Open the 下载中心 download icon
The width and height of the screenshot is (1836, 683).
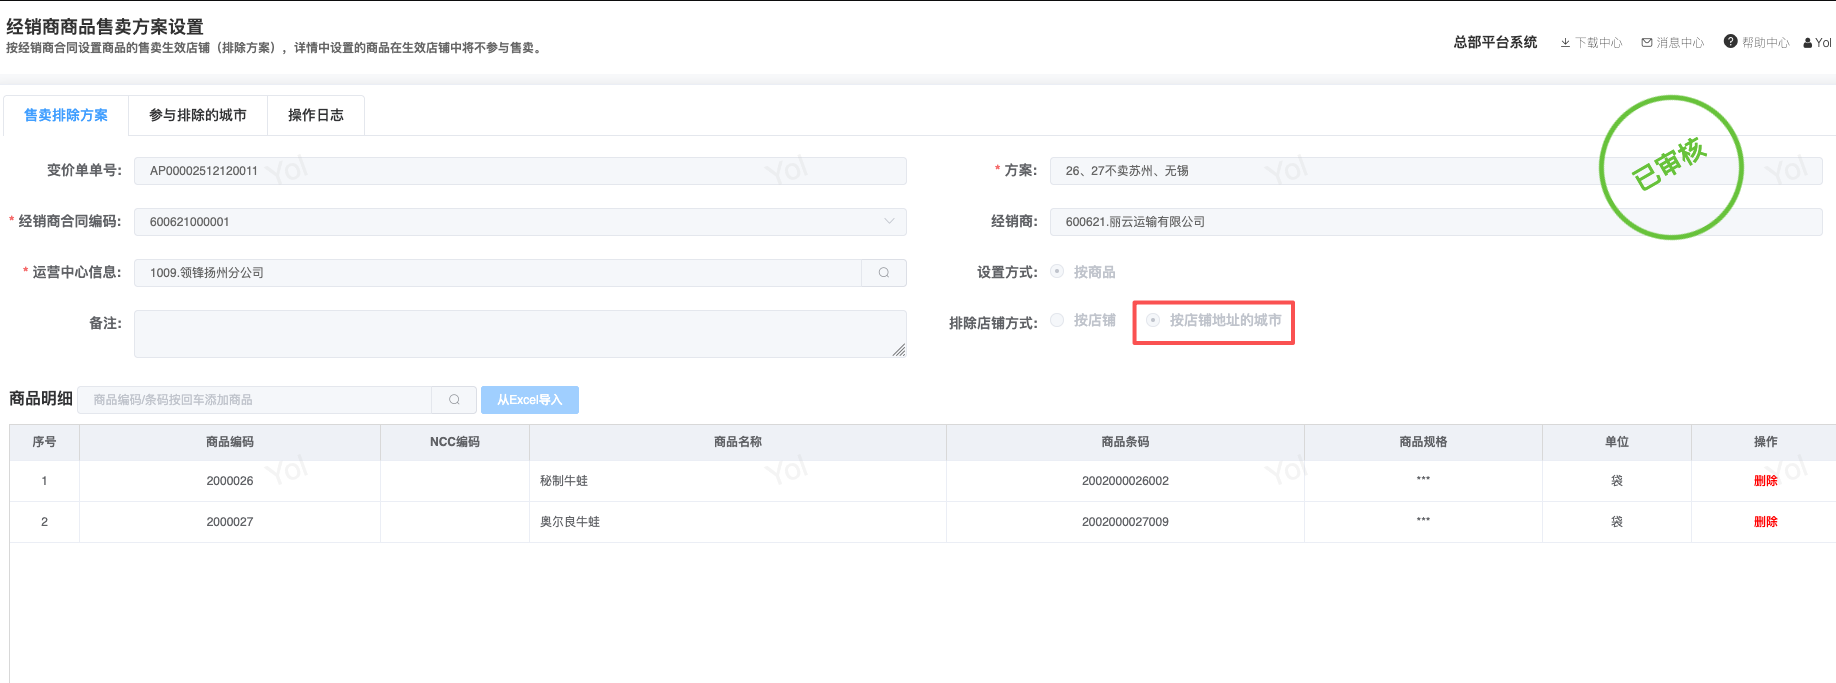[1565, 43]
